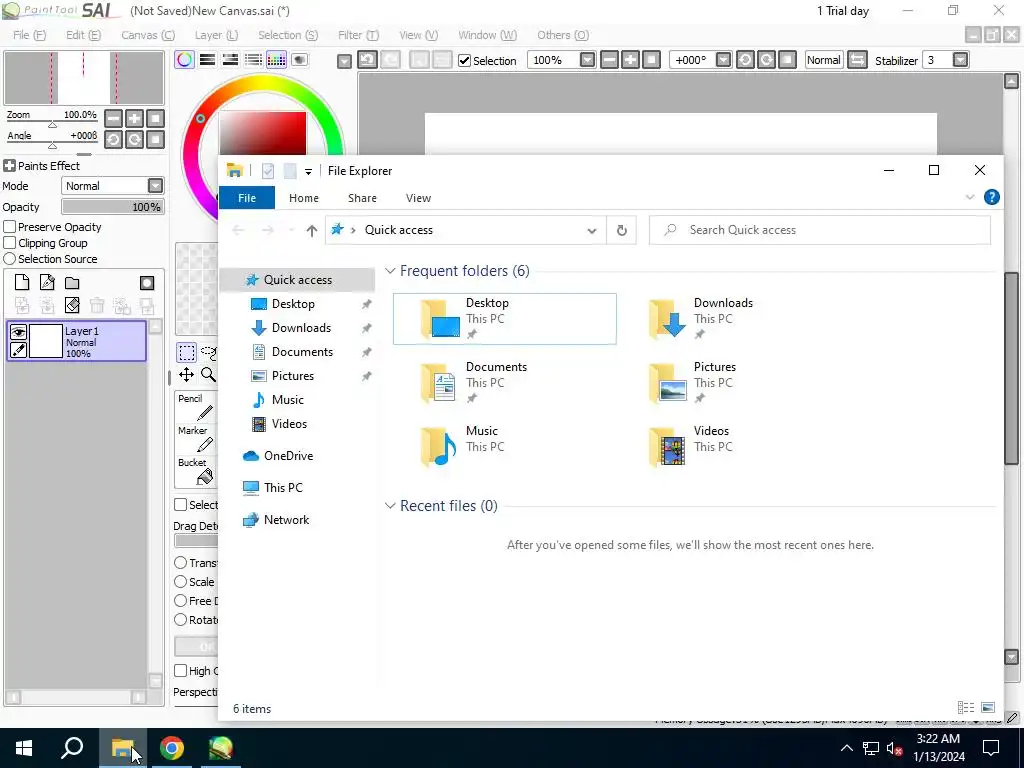Select the Rotate radio button in SAI

181,619
